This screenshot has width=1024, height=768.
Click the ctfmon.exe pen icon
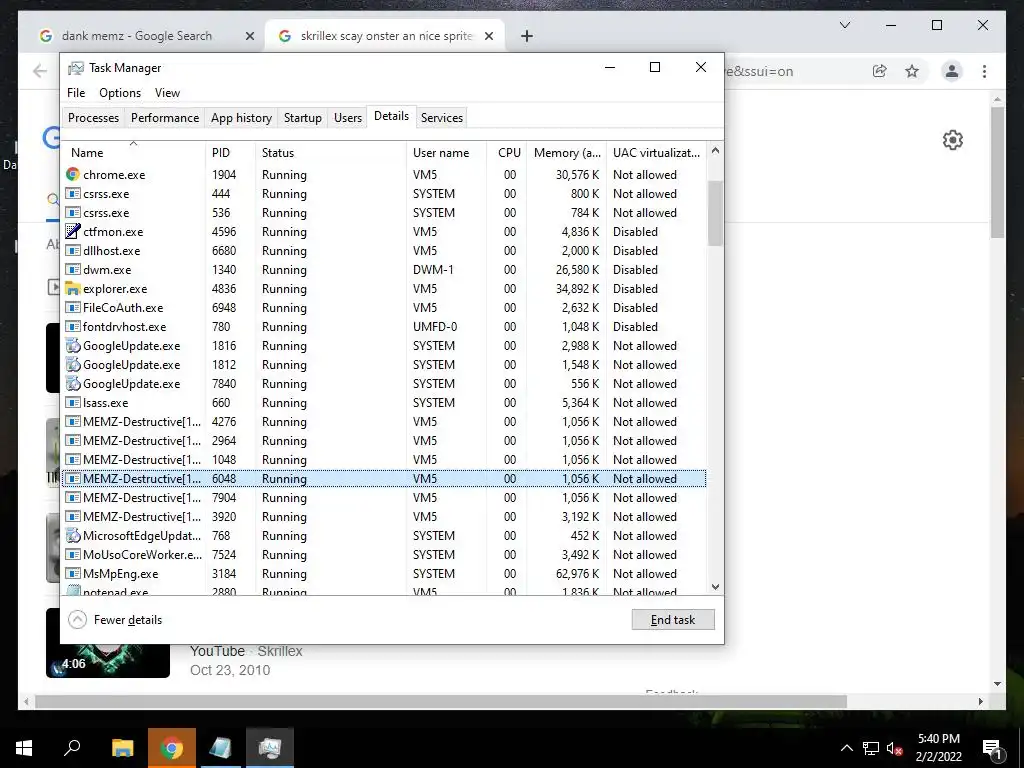pyautogui.click(x=73, y=231)
